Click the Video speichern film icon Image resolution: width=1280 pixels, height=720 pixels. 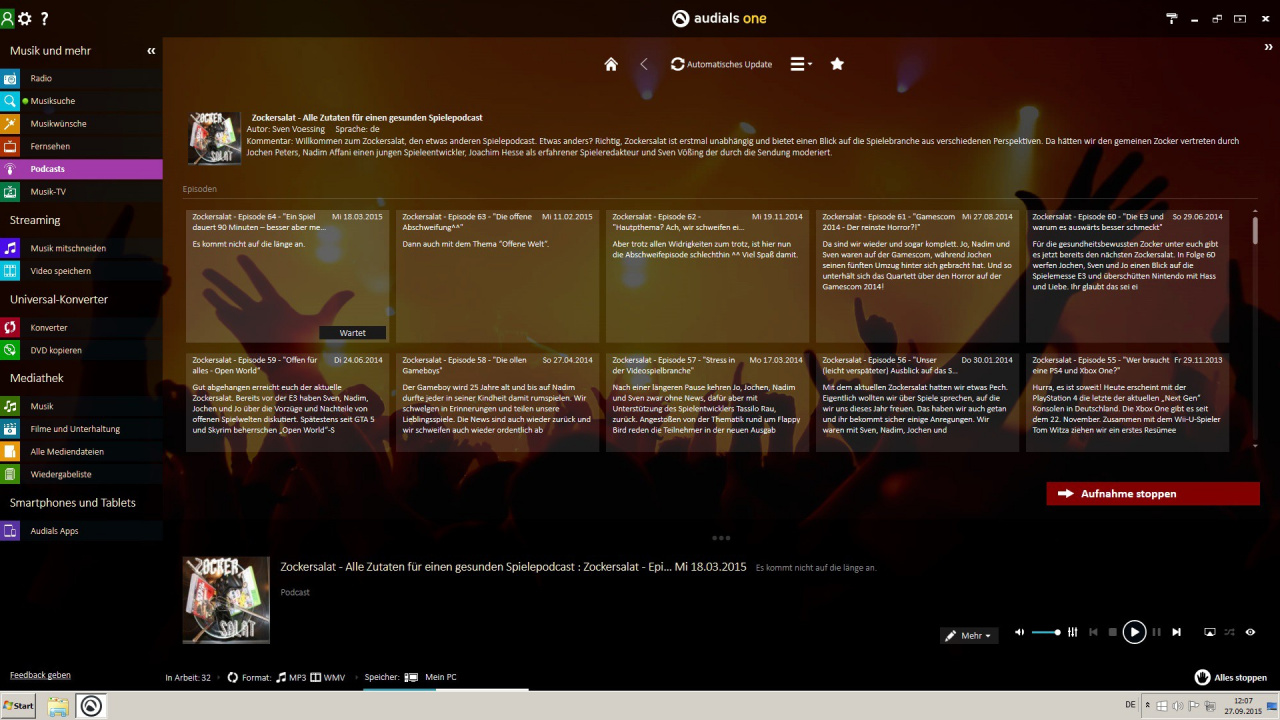[10, 271]
